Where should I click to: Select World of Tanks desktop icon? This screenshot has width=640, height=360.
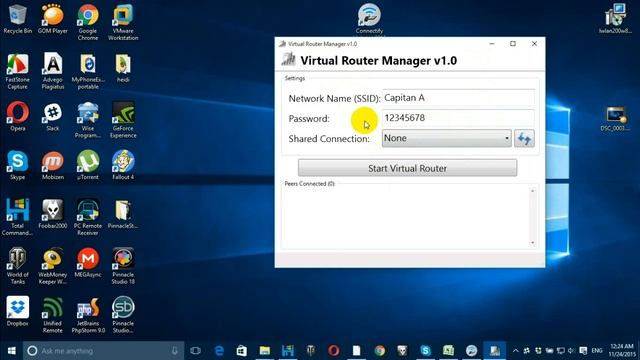18,266
